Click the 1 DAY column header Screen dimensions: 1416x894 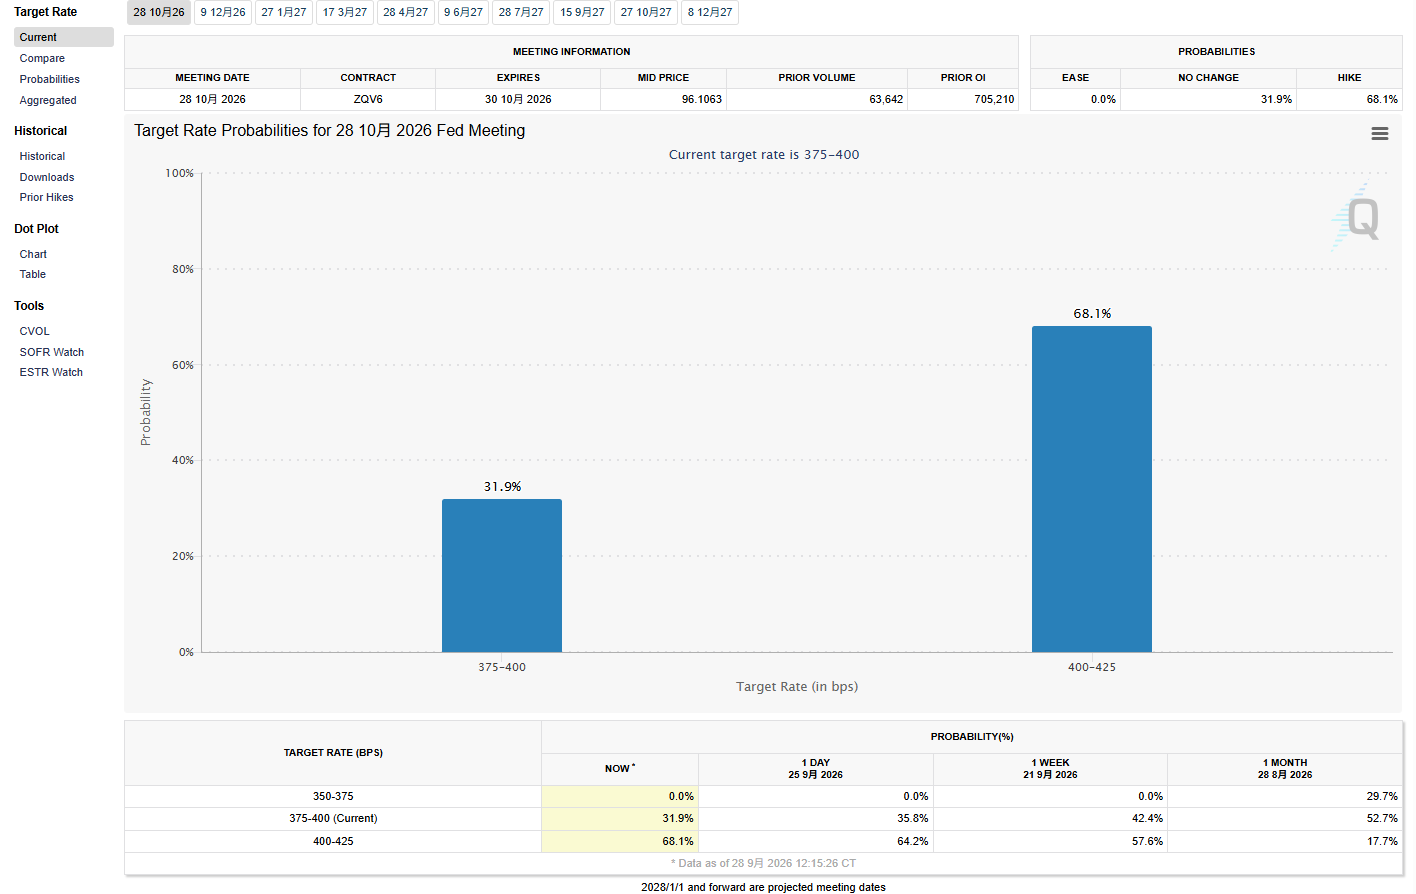pos(816,768)
